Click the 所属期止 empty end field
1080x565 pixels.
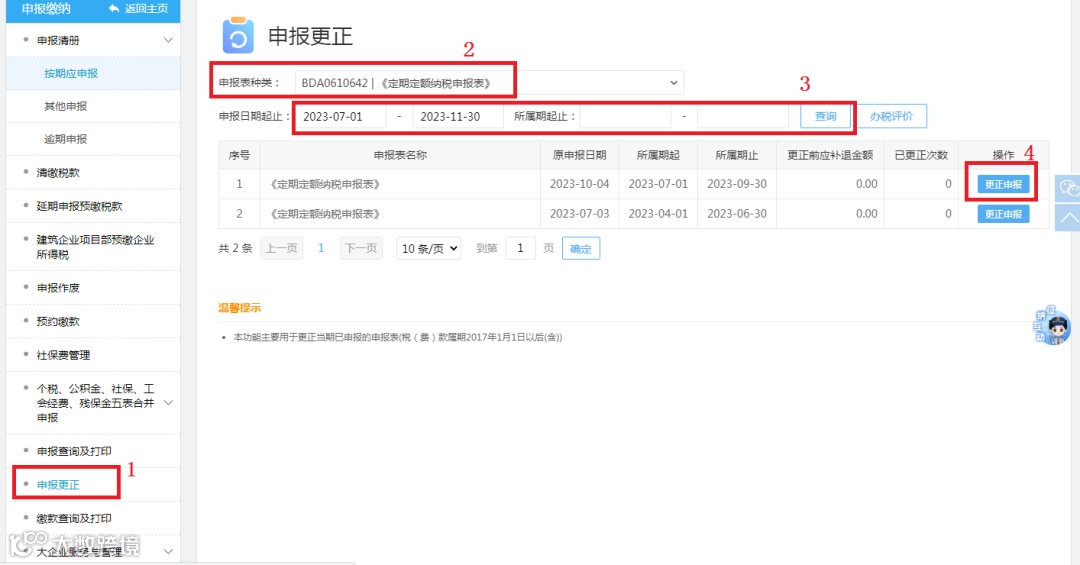point(742,116)
